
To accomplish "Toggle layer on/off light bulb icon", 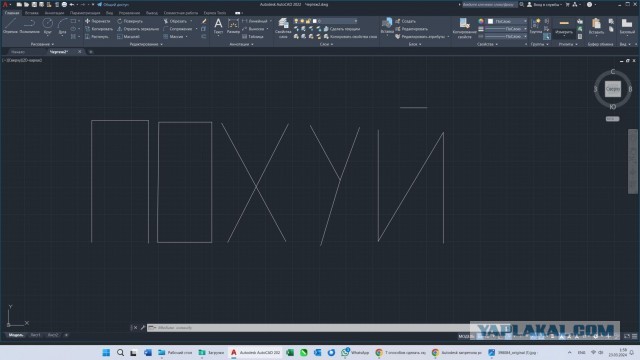I will point(296,21).
